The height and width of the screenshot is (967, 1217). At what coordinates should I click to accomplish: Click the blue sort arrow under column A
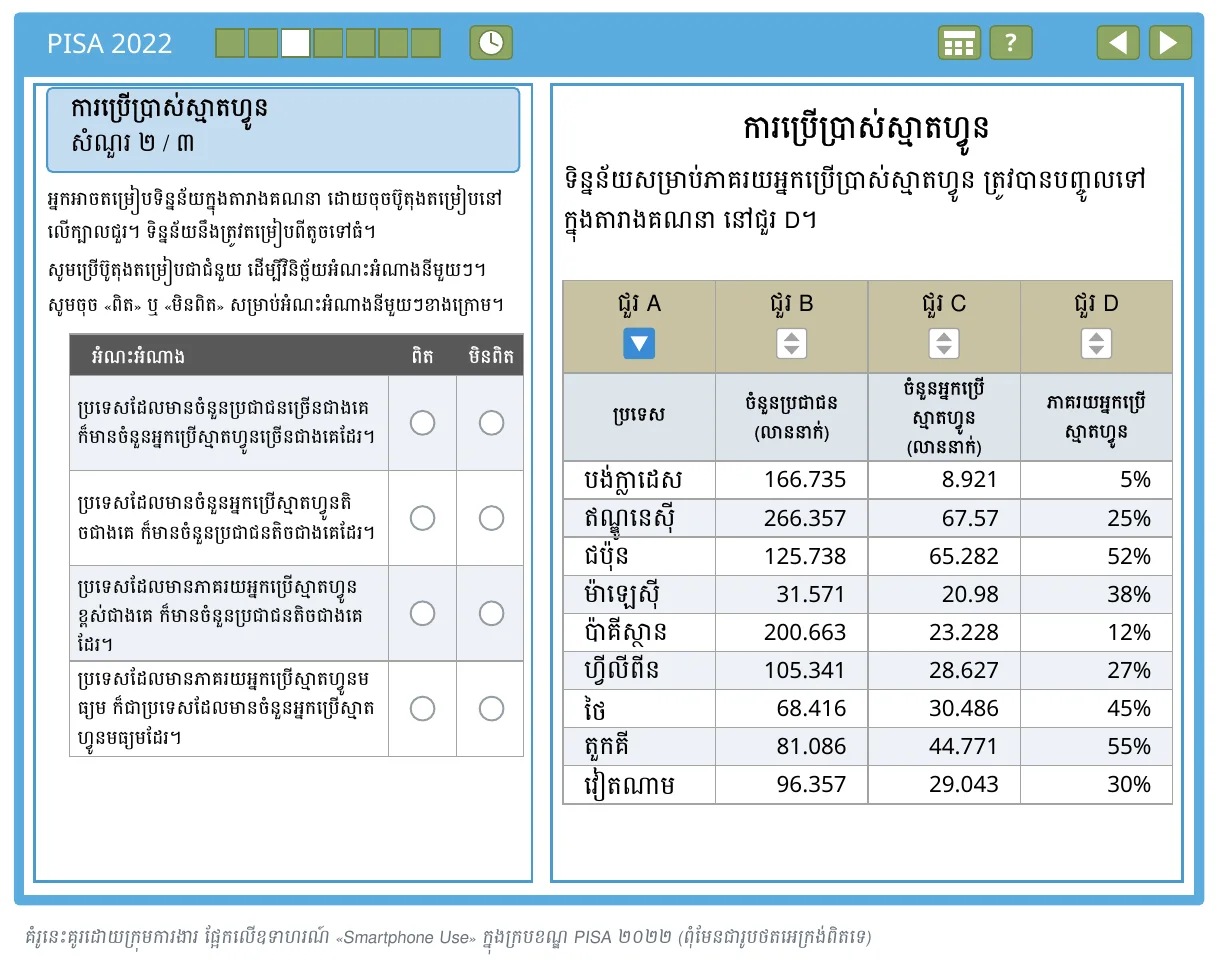[x=639, y=344]
